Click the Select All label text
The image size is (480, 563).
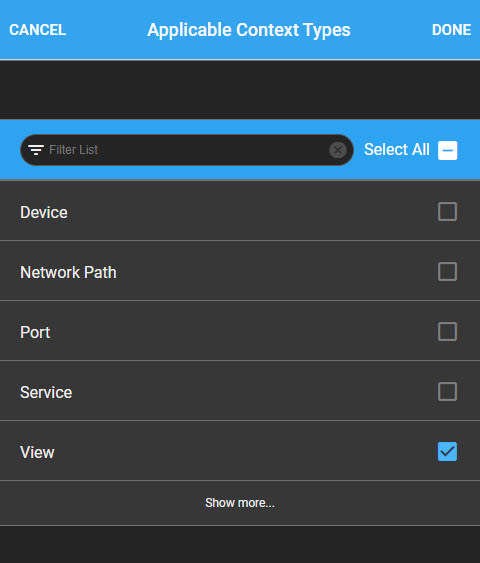click(397, 150)
